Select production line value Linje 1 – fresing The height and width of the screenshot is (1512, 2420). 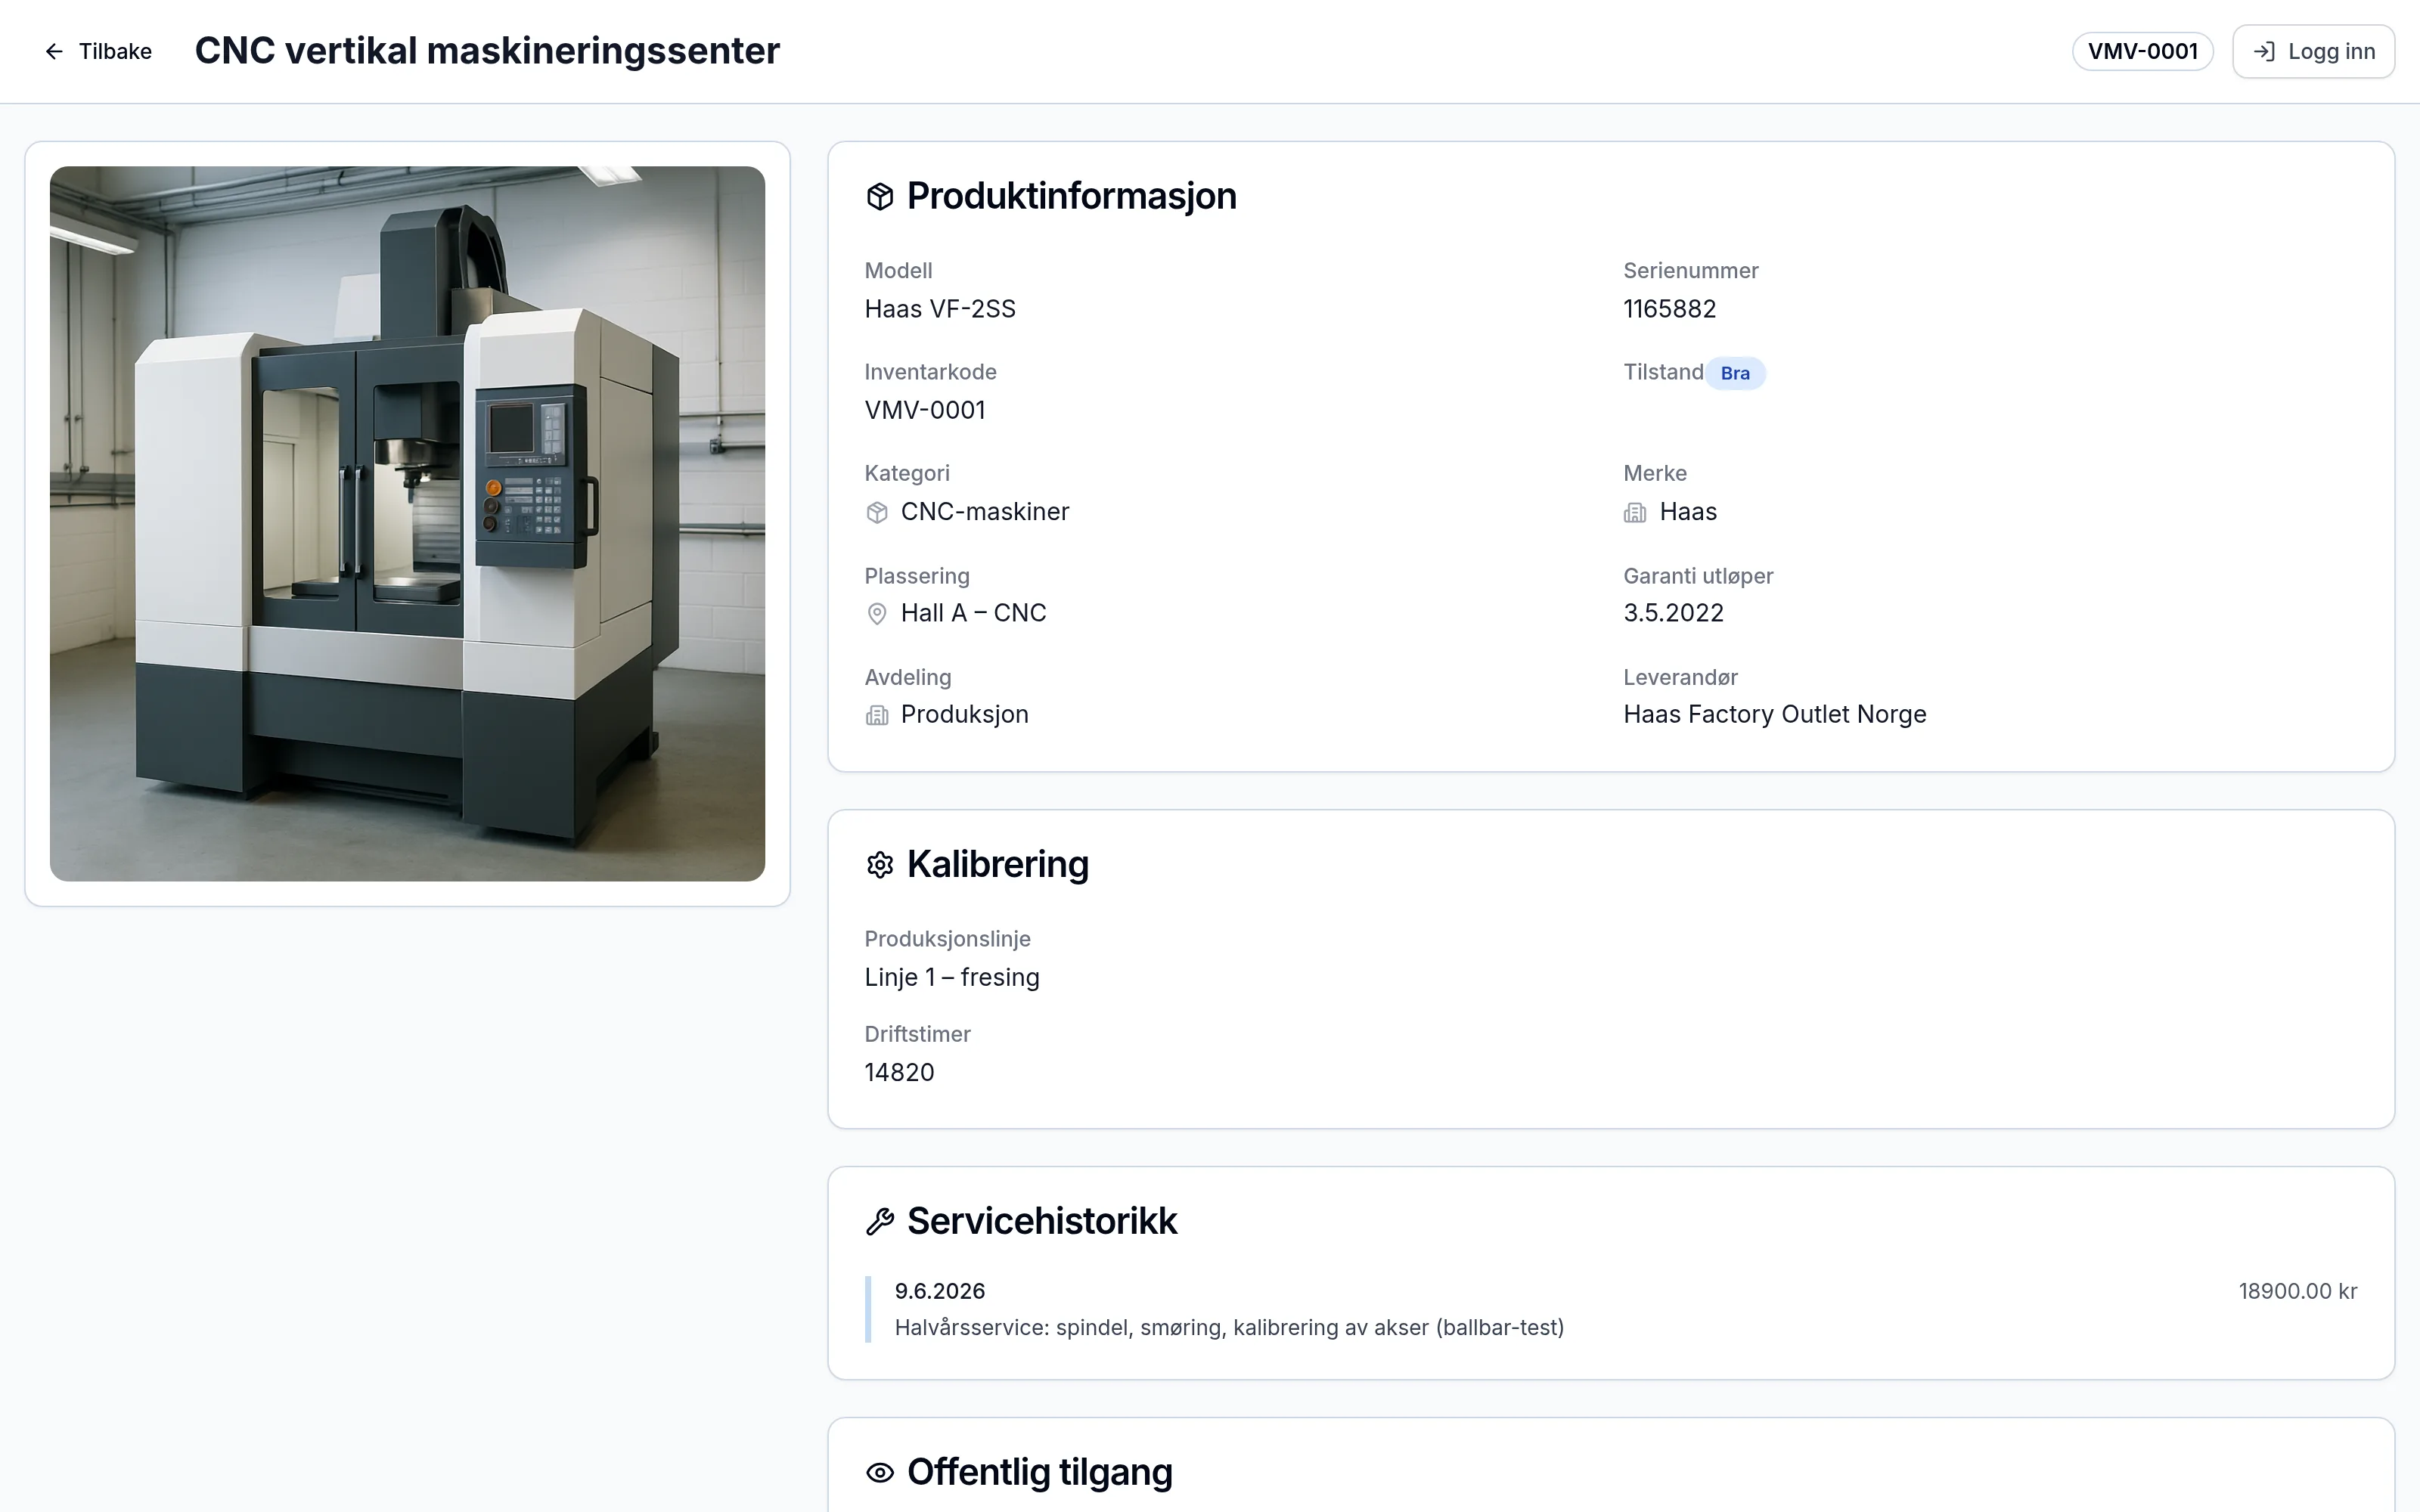click(952, 977)
